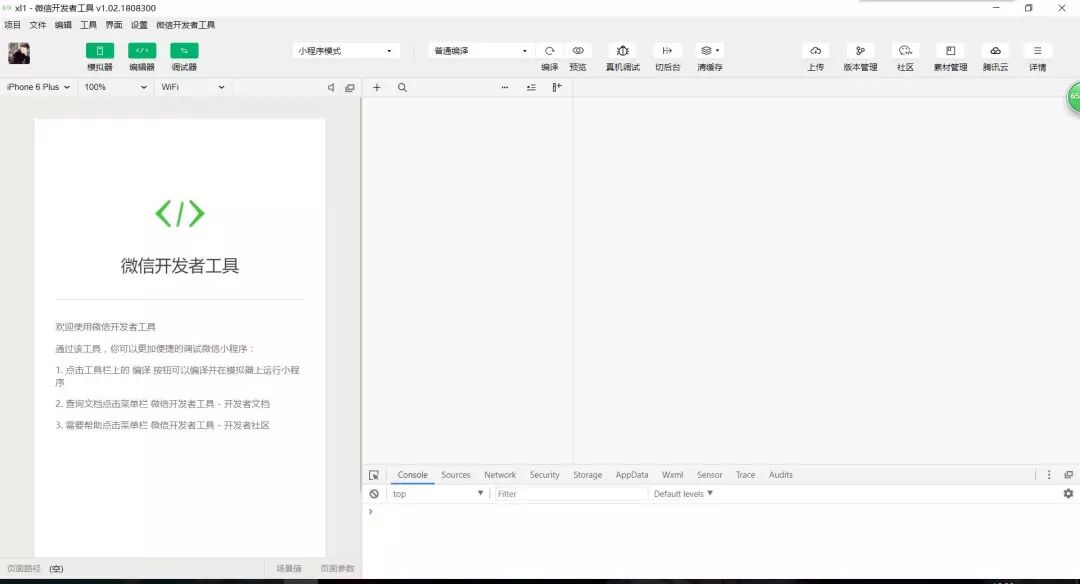Open the 界面 interface menu
The height and width of the screenshot is (584, 1080).
pos(114,25)
